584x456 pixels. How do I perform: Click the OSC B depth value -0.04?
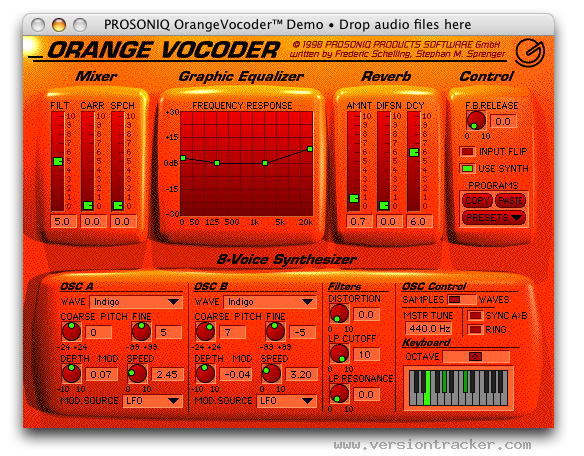tap(236, 374)
